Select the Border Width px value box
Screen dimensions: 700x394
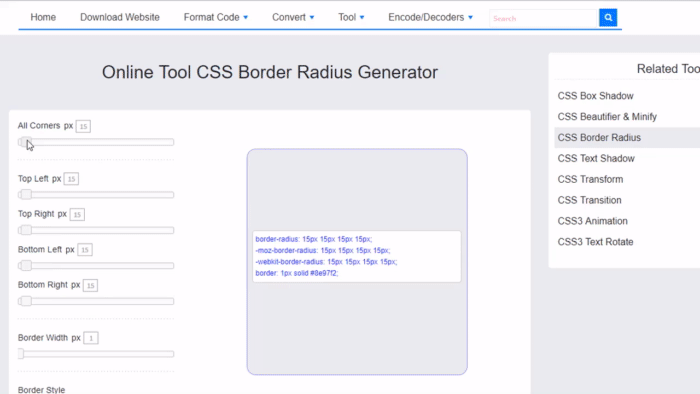pyautogui.click(x=91, y=338)
